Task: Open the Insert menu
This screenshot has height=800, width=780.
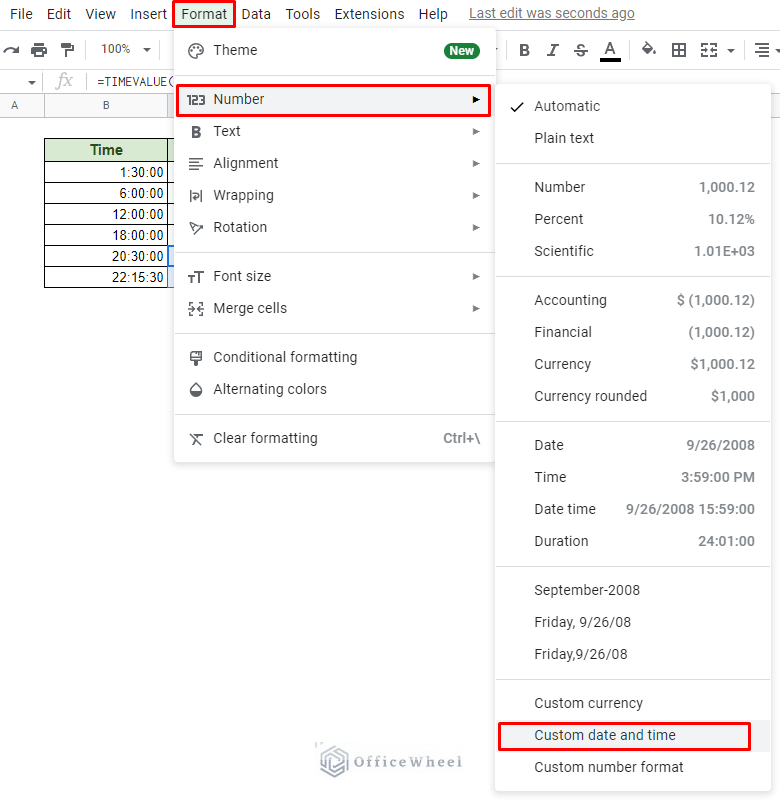Action: [148, 14]
